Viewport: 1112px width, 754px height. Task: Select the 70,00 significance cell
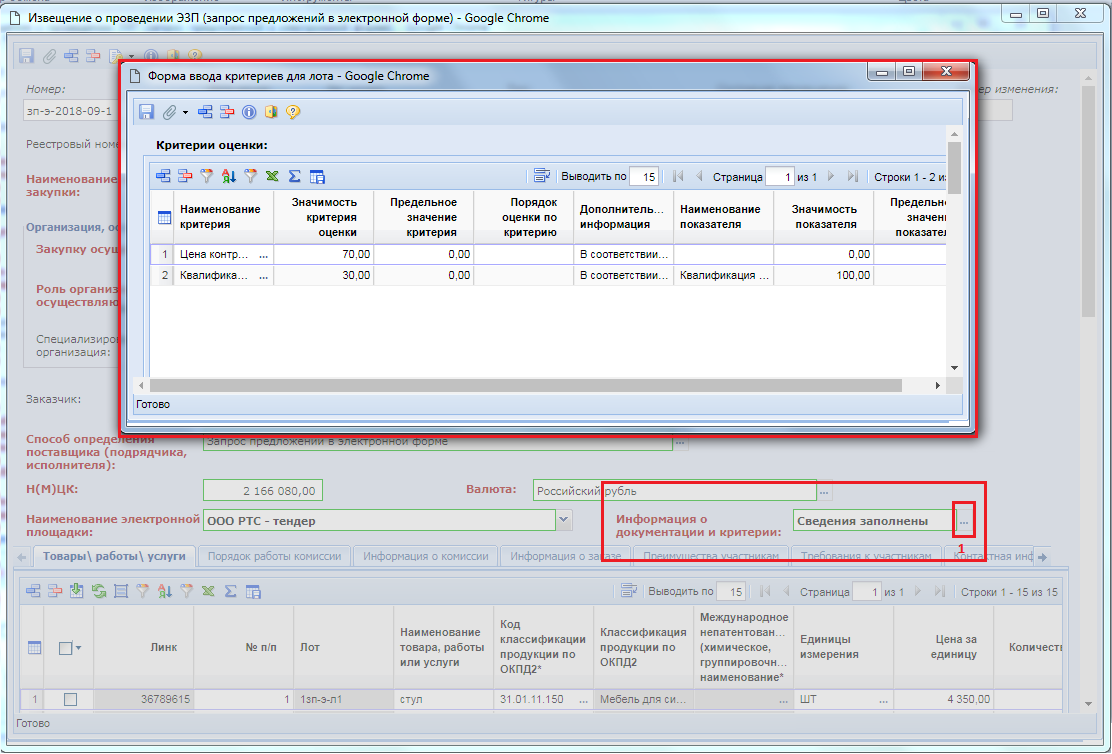click(323, 255)
